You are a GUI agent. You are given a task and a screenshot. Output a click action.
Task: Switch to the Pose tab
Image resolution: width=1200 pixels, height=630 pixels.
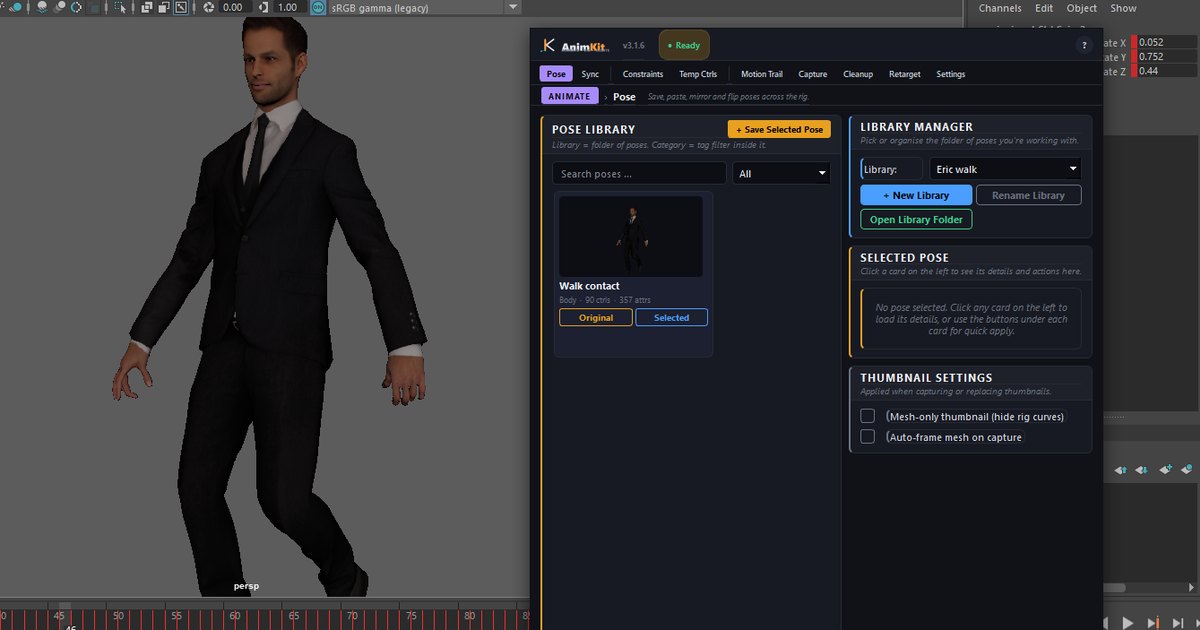point(556,74)
